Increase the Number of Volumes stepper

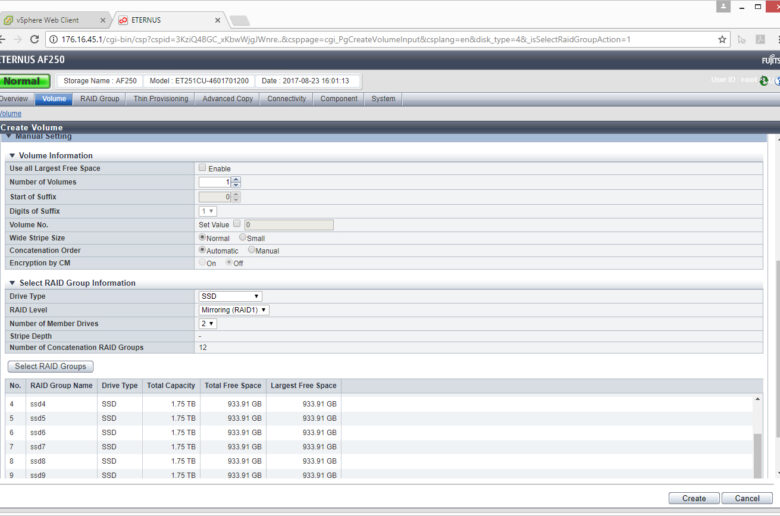(236, 180)
